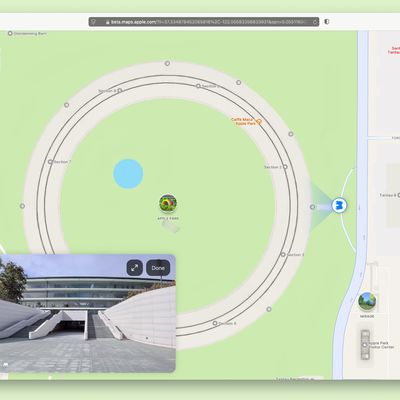Expand the Look Around preview to full screen

[x=135, y=268]
